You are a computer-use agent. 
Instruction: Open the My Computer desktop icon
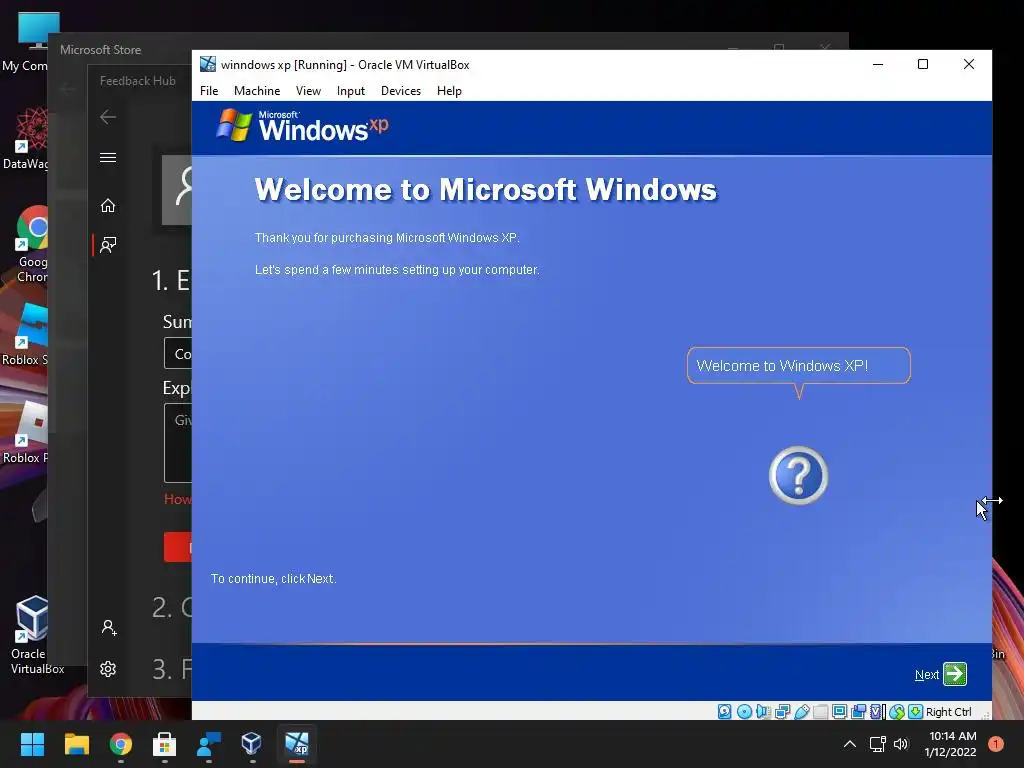(x=27, y=41)
